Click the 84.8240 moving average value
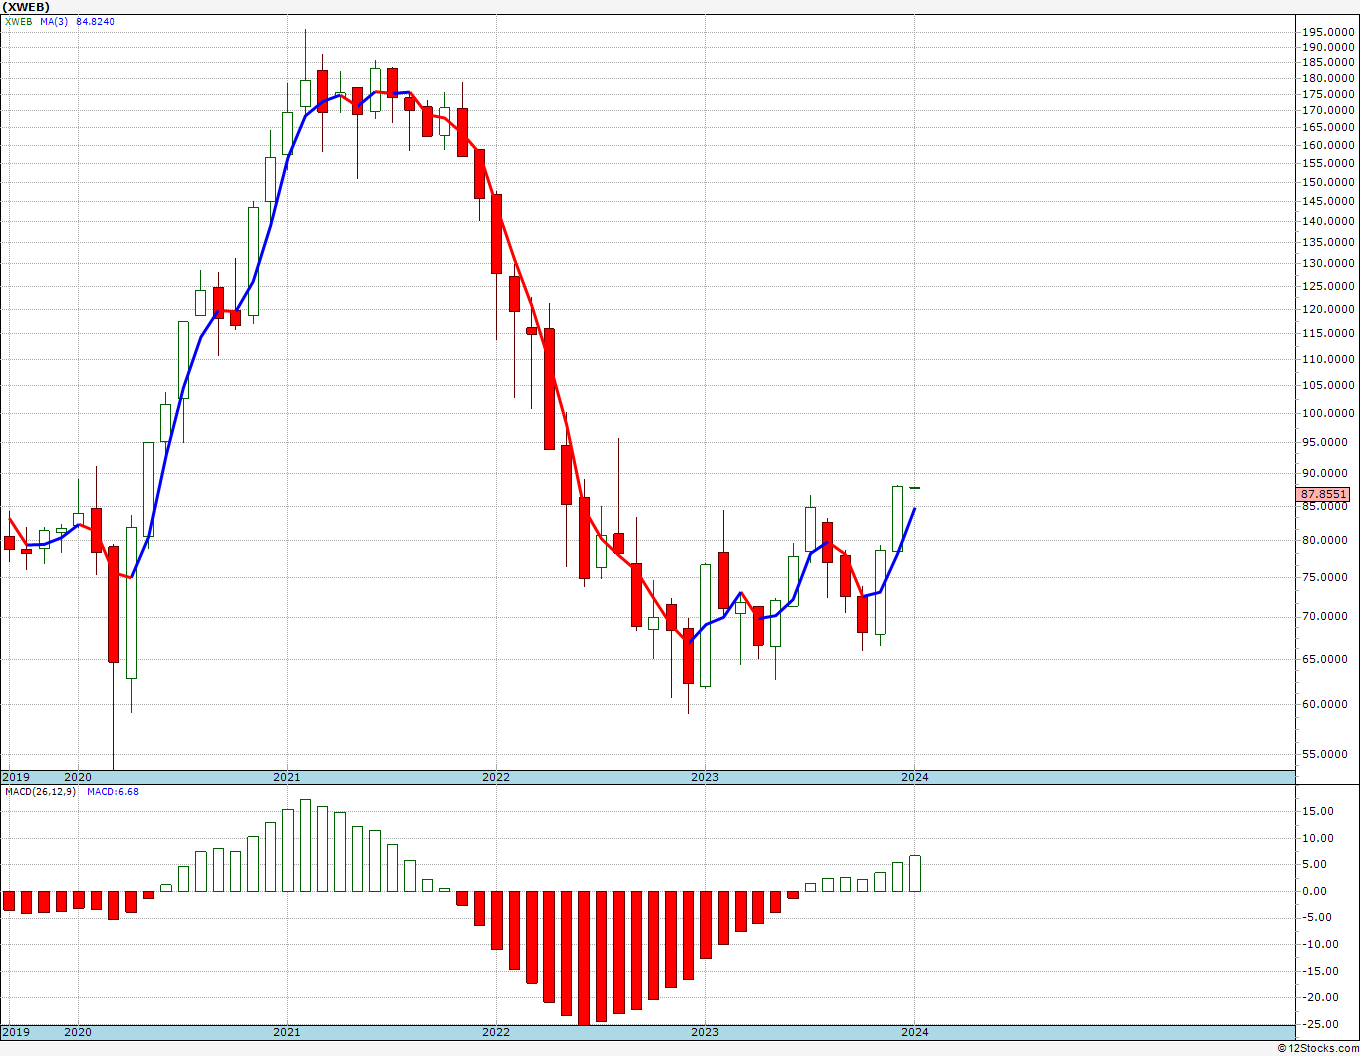Viewport: 1360px width, 1056px height. [x=95, y=21]
